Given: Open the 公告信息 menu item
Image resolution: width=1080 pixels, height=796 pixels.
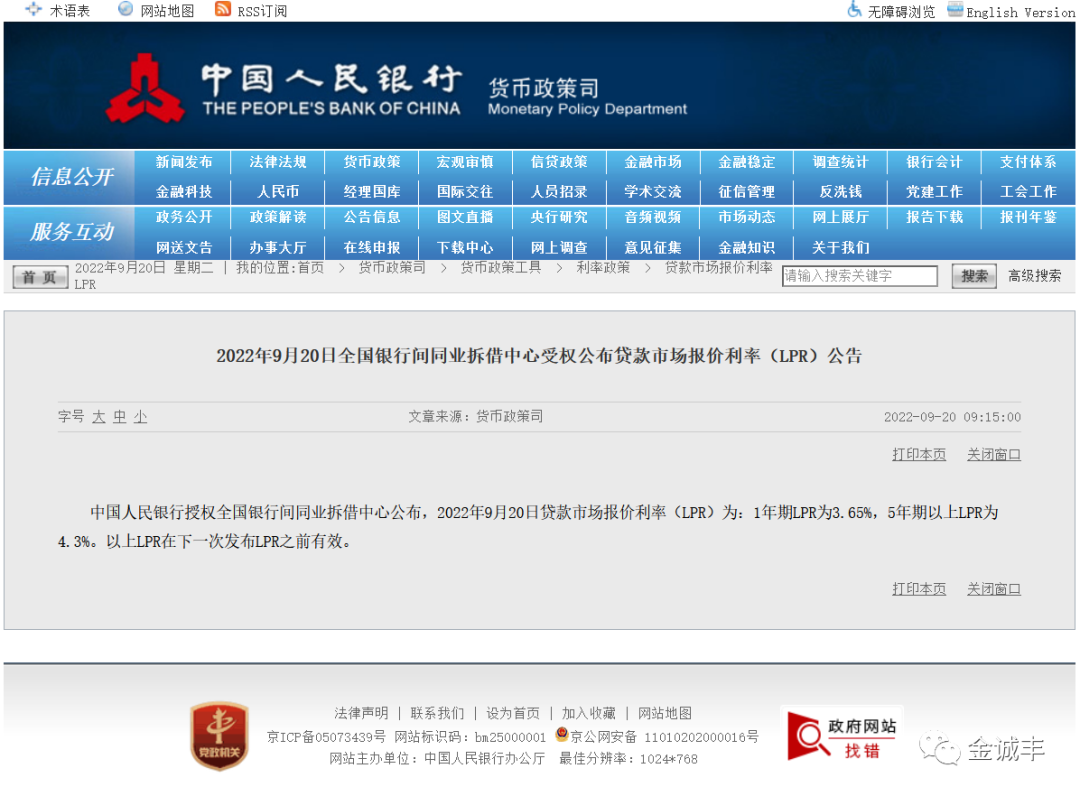Looking at the screenshot, I should point(372,218).
